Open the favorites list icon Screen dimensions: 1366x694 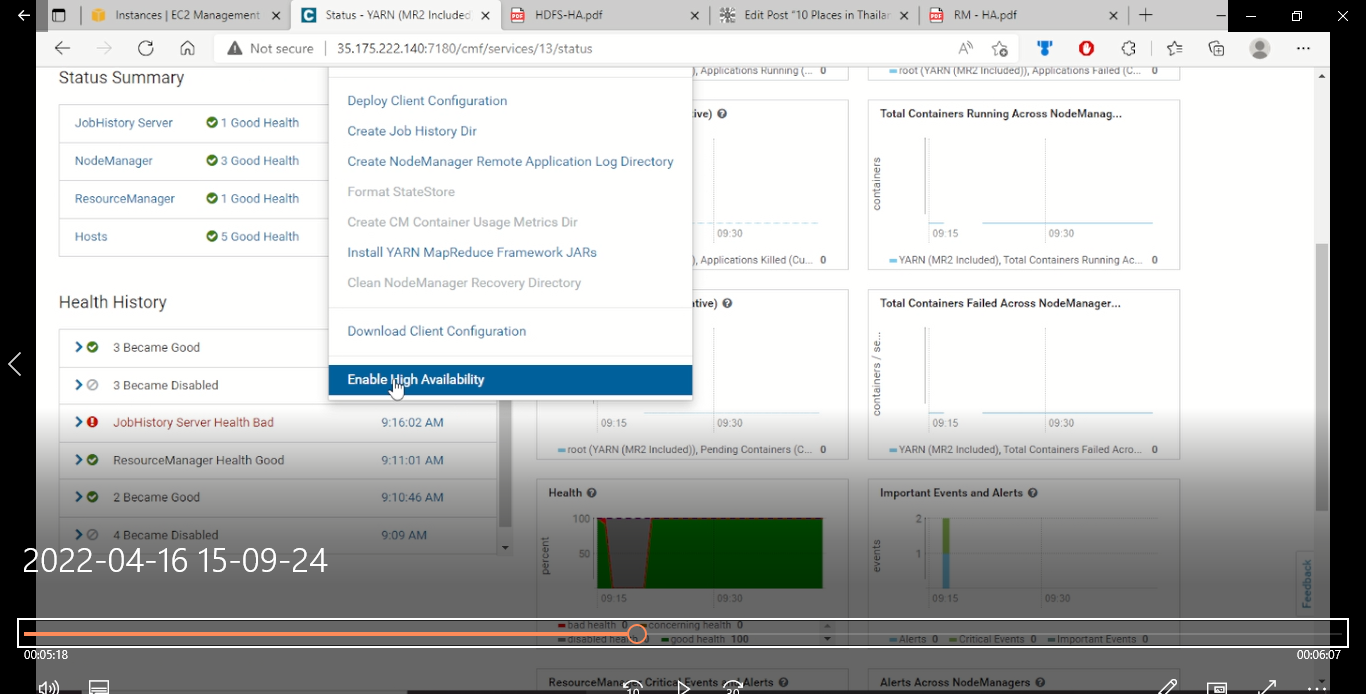click(1174, 48)
